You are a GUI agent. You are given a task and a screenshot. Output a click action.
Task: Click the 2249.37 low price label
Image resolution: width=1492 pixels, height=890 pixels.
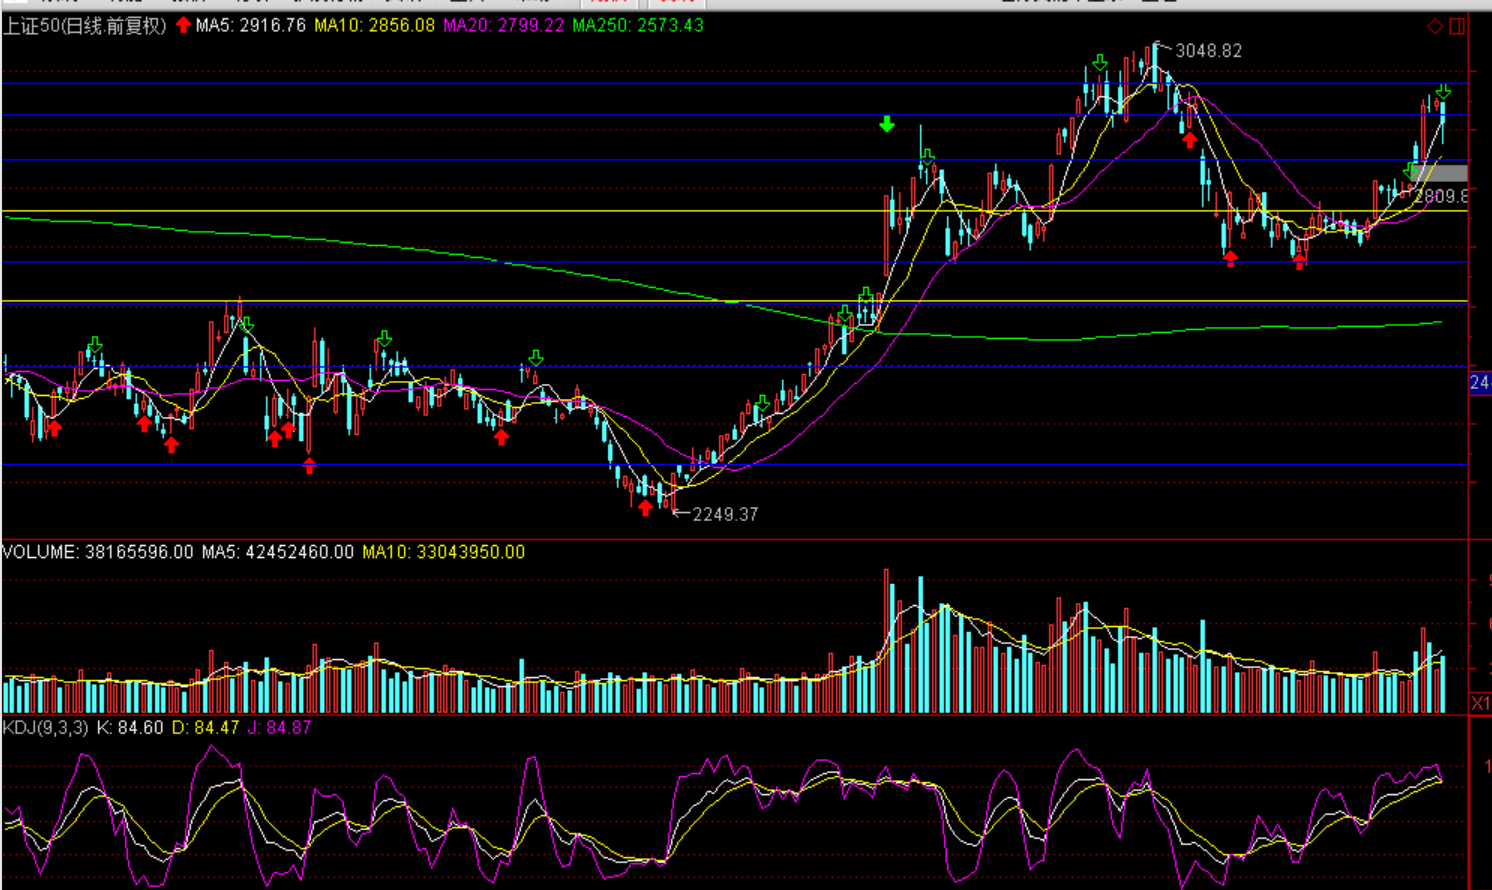pos(725,514)
